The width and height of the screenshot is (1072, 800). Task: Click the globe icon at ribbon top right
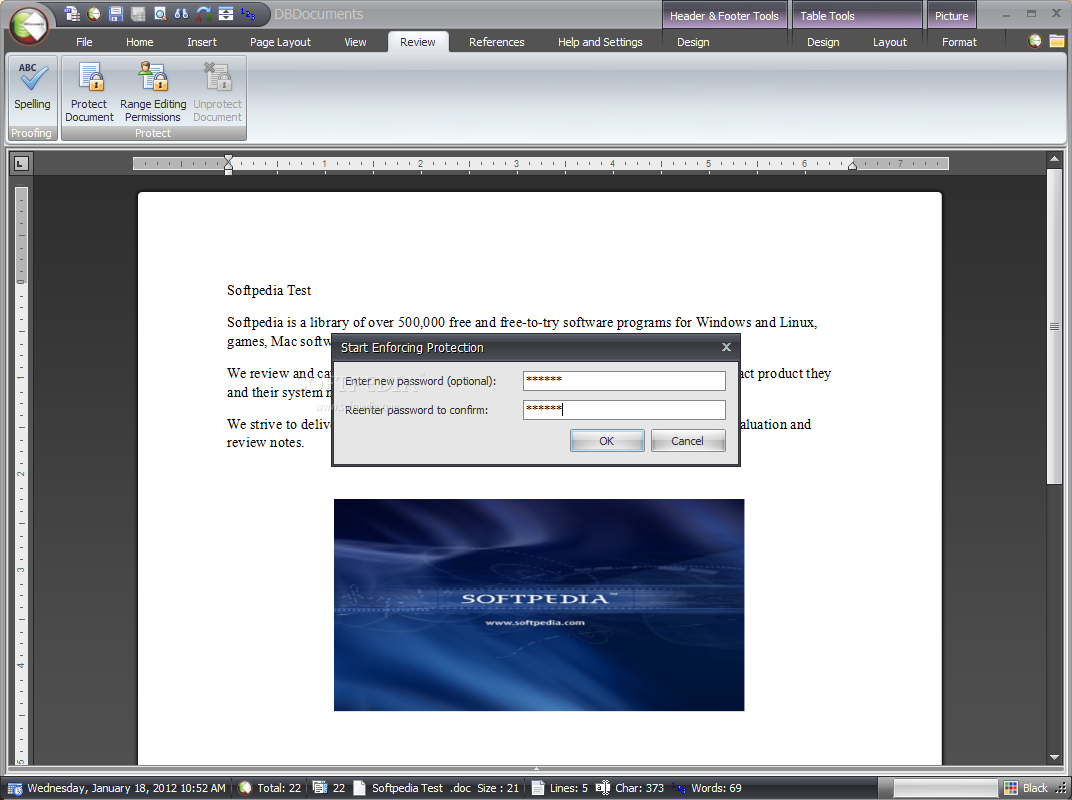click(x=1035, y=41)
